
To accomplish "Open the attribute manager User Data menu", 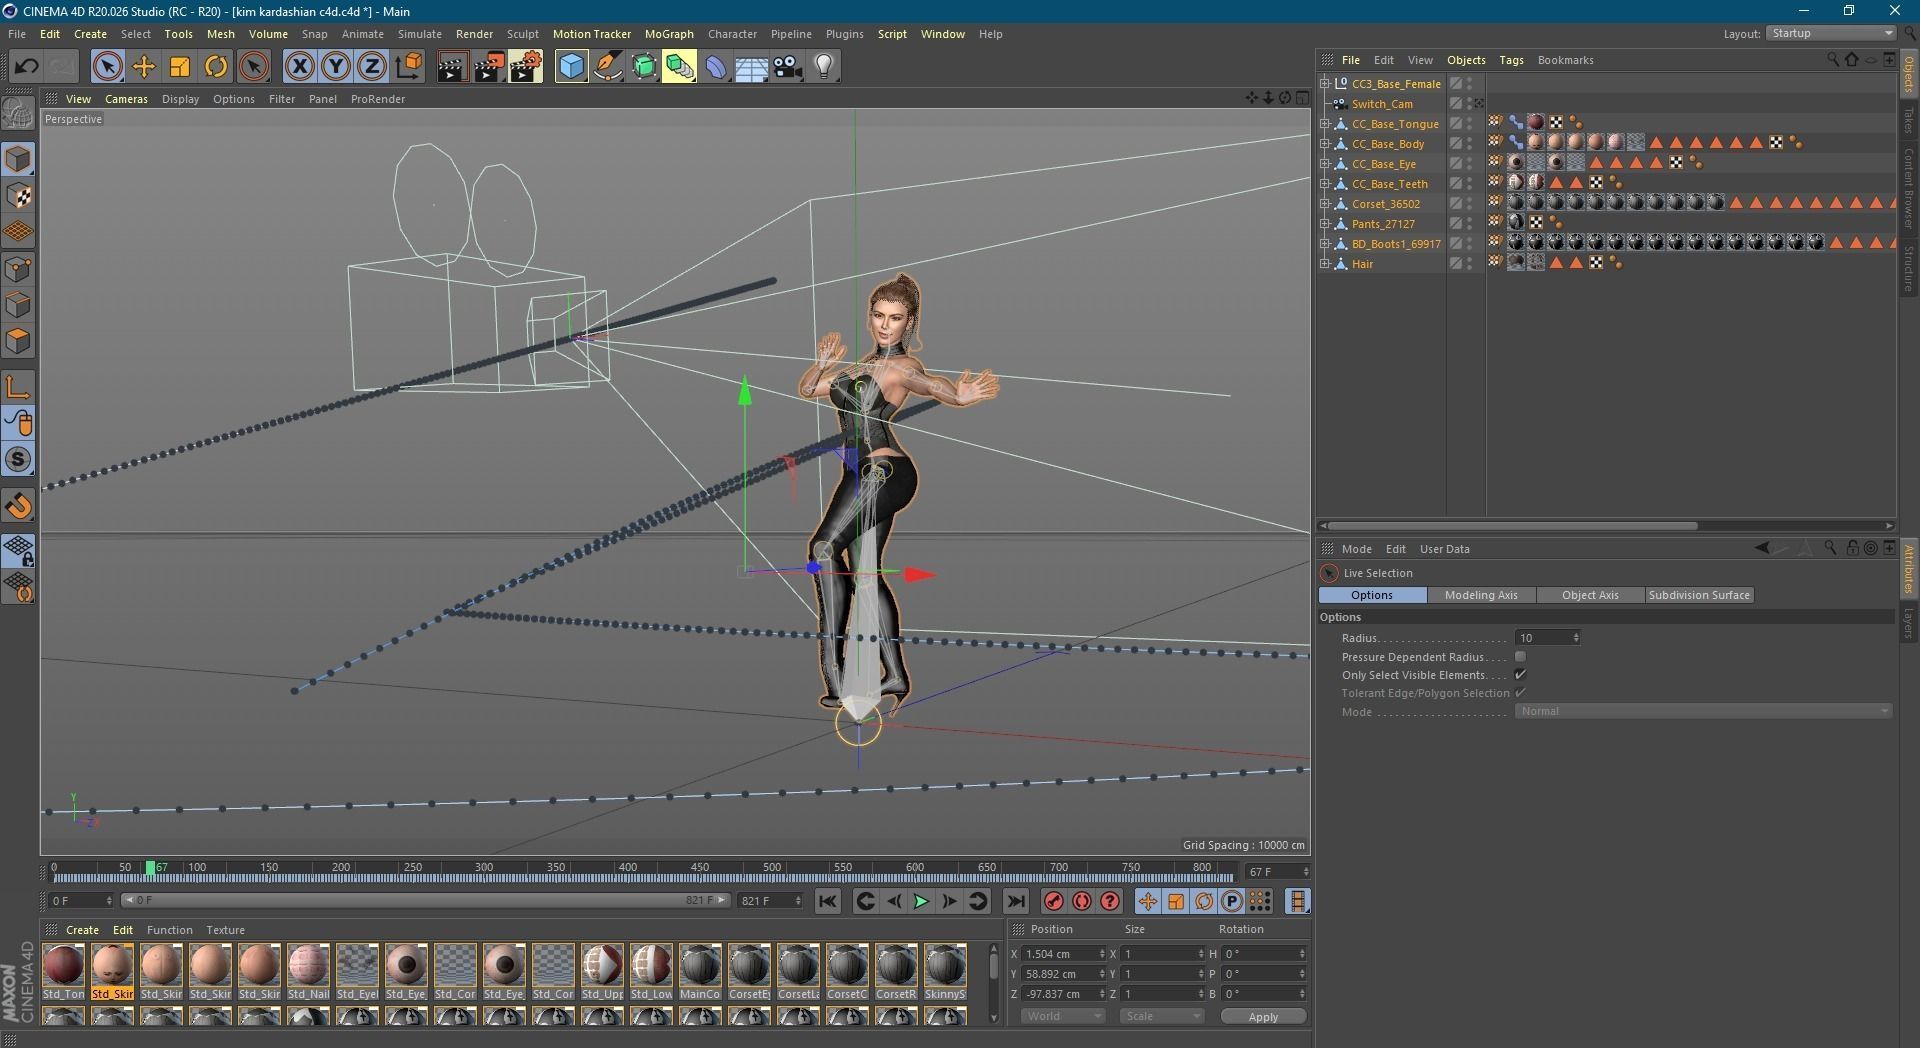I will [1444, 549].
